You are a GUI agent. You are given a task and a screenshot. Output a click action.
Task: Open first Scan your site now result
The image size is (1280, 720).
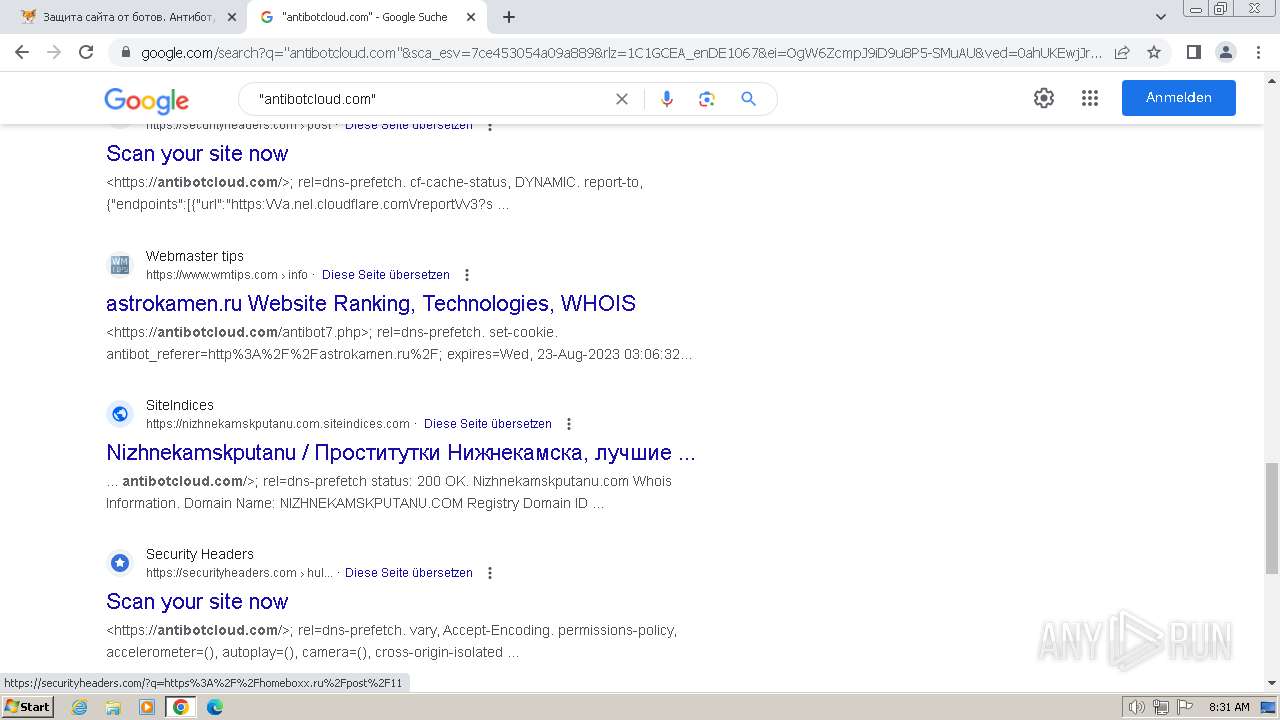point(197,154)
